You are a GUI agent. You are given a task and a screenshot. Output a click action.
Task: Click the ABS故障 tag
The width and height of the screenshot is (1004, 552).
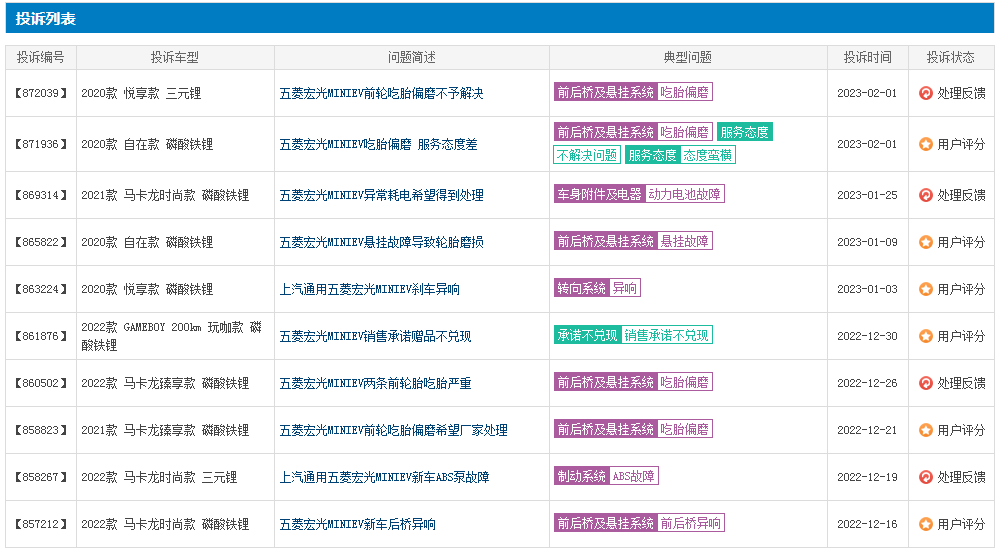[634, 476]
